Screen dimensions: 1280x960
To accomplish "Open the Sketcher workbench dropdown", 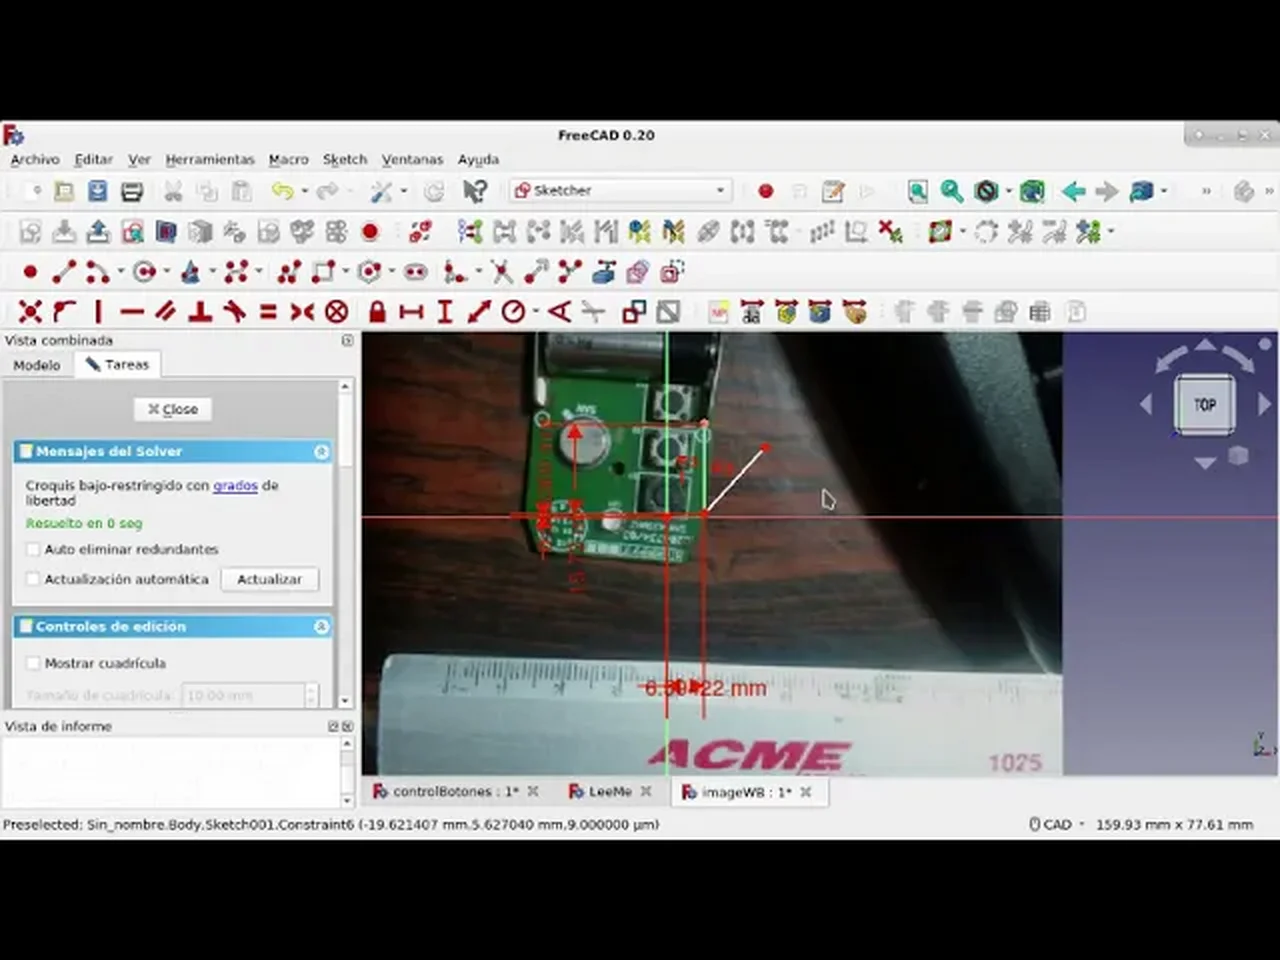I will [x=620, y=190].
